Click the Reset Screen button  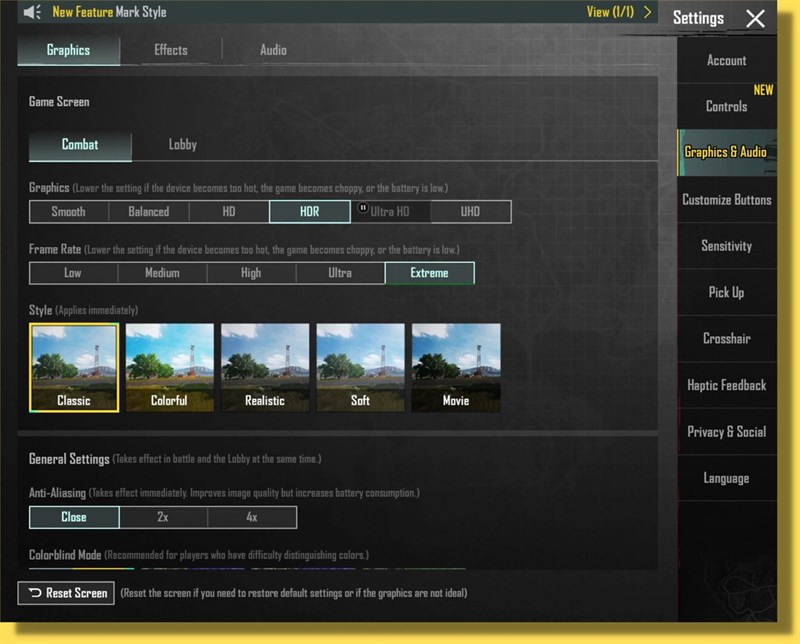[x=66, y=593]
